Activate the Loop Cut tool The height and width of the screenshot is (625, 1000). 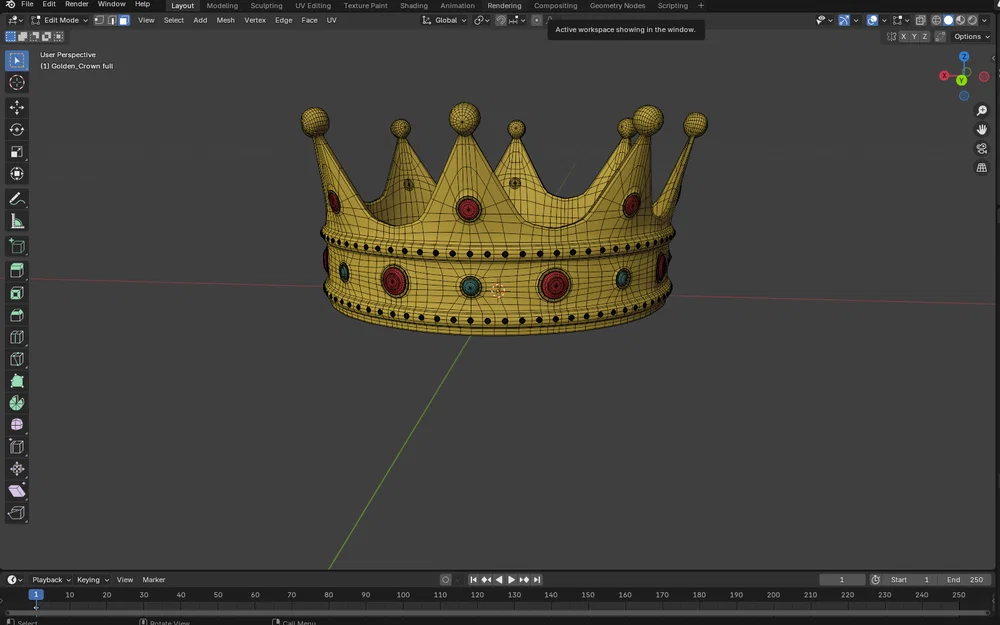pos(16,337)
